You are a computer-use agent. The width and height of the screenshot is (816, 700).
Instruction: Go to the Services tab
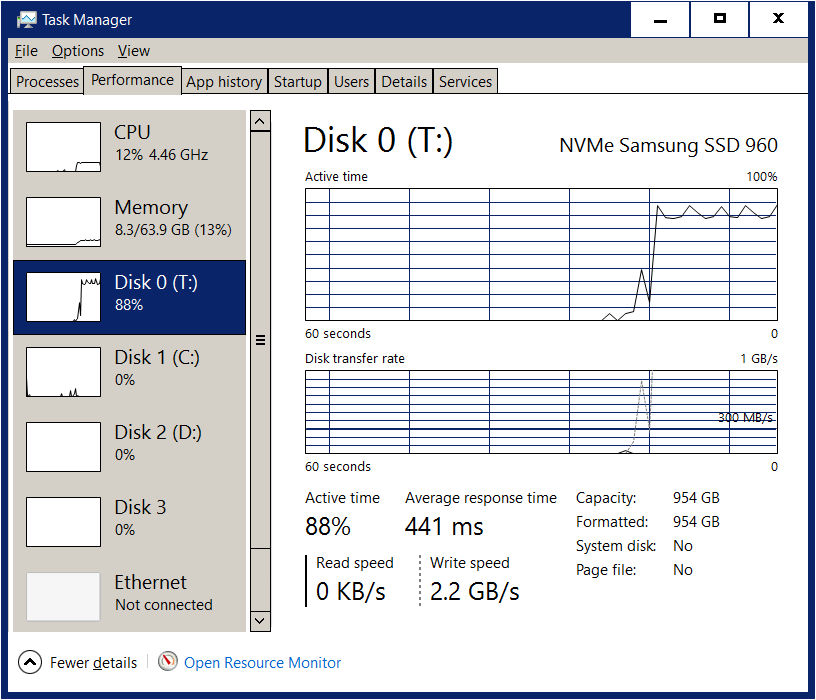click(x=465, y=82)
